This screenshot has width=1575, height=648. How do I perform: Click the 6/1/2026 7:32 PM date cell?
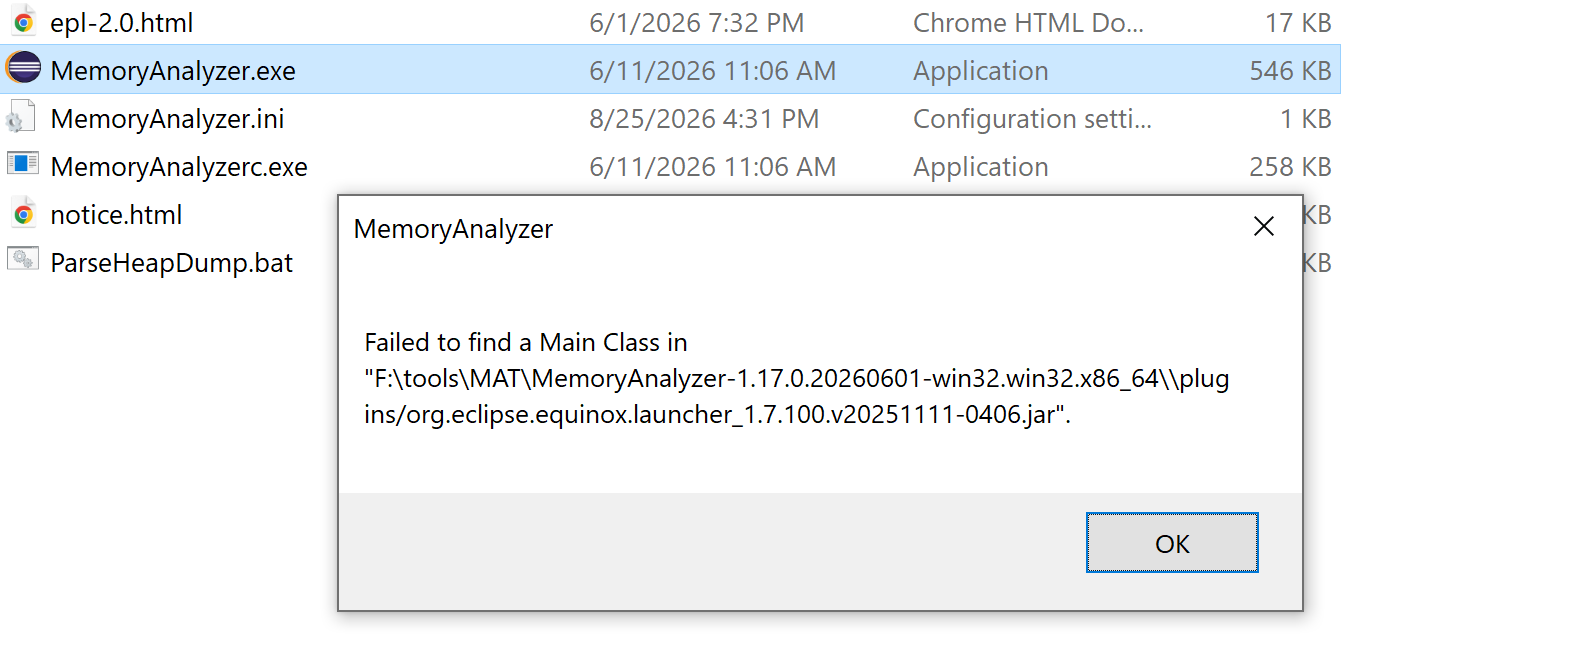(696, 22)
